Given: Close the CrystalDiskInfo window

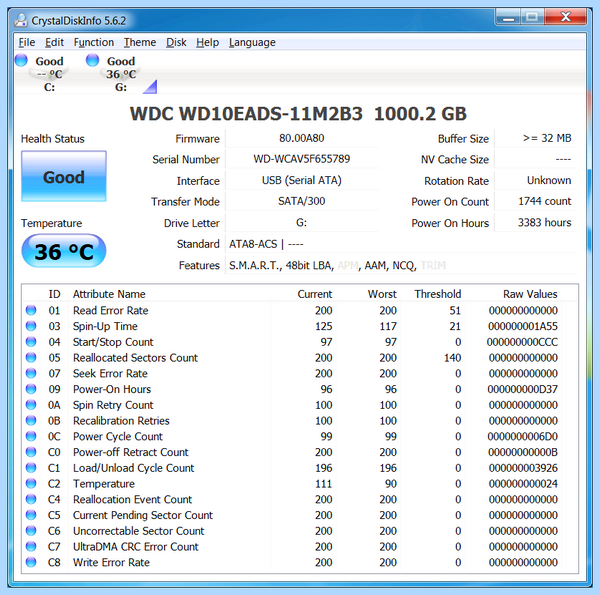Looking at the screenshot, I should 566,17.
